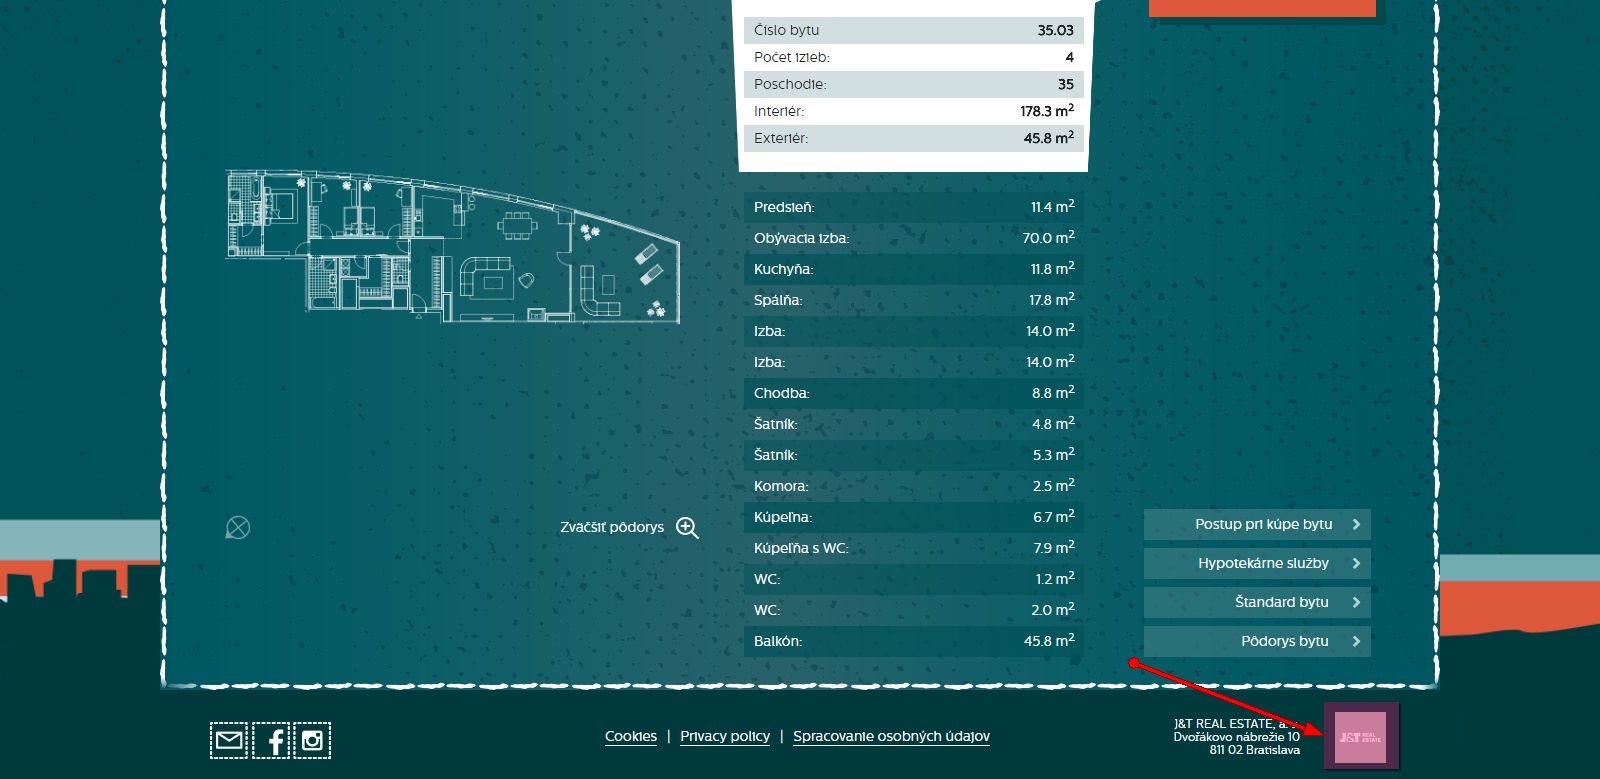
Task: Select the "Počet izieb:" label
Action: point(792,57)
